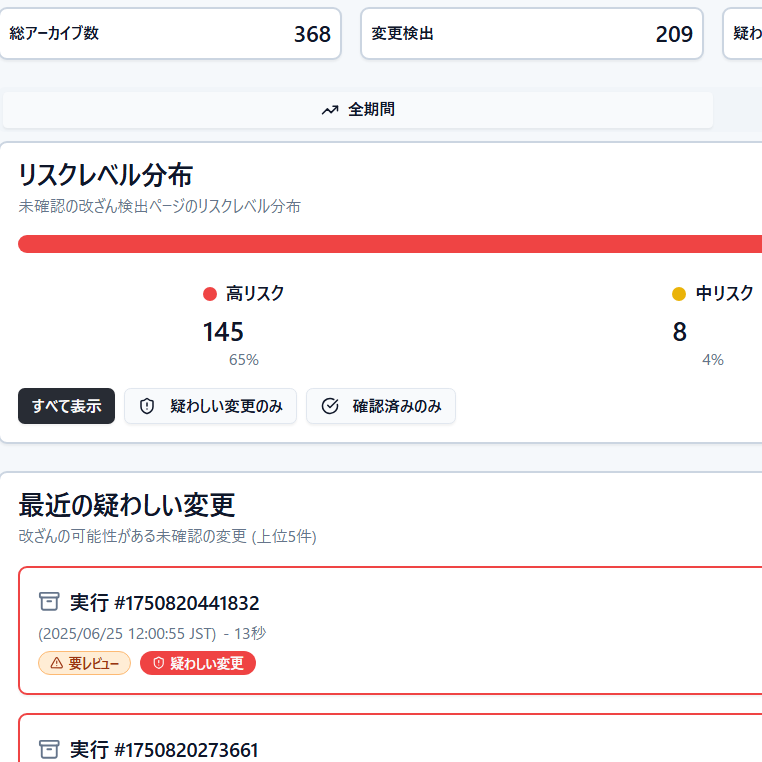
Task: Open run title 実行 #1750820273661
Action: coord(164,749)
